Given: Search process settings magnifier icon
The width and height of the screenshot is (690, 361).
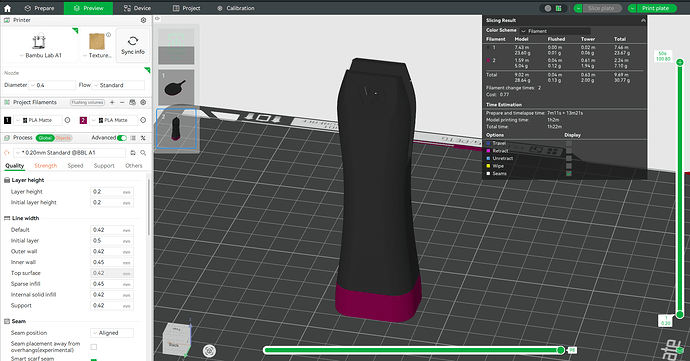Looking at the screenshot, I should [143, 153].
